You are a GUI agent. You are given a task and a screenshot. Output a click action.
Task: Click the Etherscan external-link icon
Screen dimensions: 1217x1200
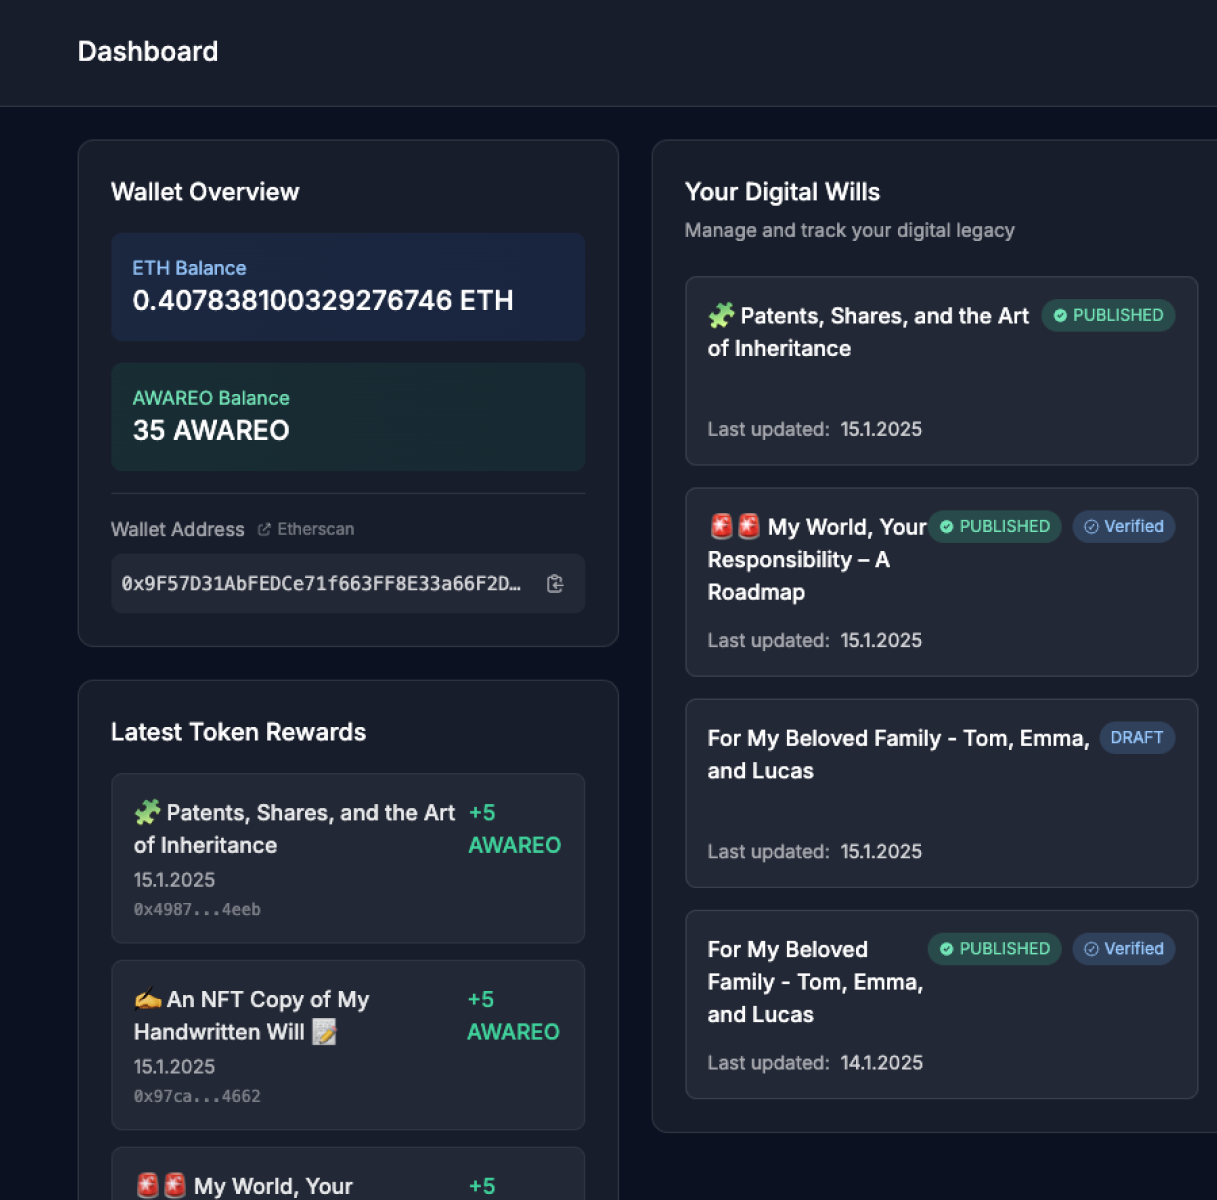click(x=264, y=529)
